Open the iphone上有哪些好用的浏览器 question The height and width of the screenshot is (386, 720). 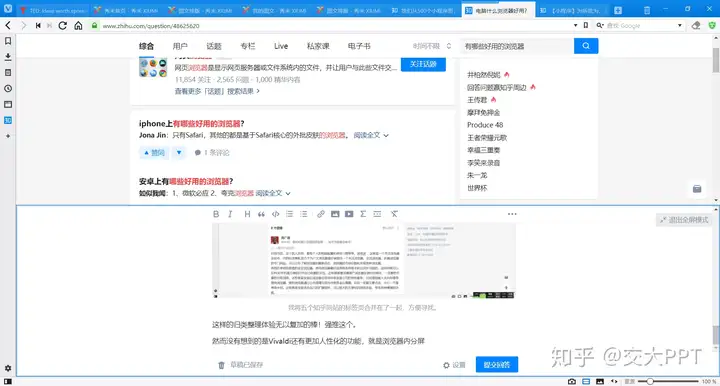[191, 123]
